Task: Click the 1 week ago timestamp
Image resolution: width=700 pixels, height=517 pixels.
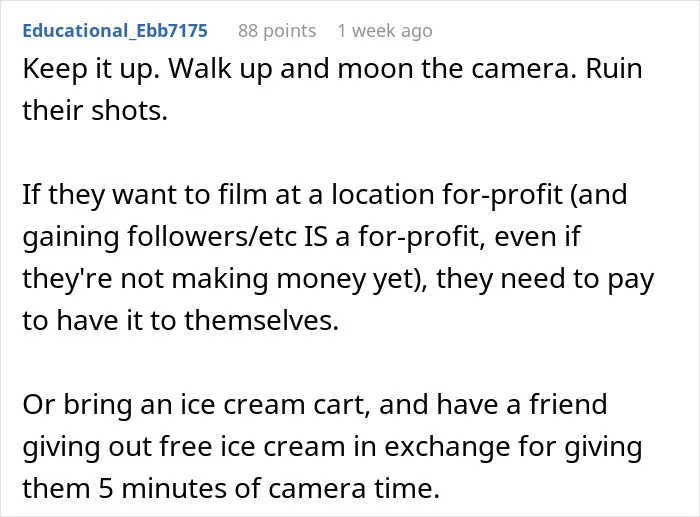Action: 385,31
